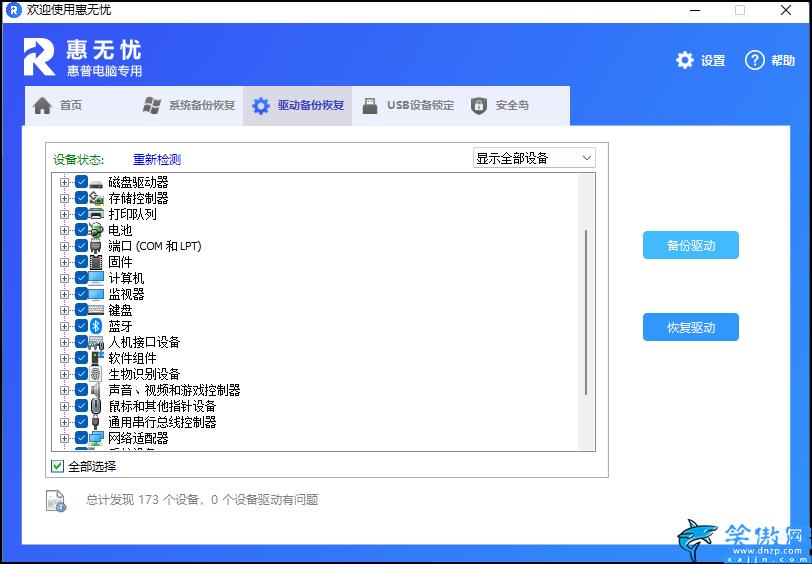This screenshot has height=564, width=812.
Task: Uncheck the 生物识别设备 checkbox
Action: pos(81,374)
